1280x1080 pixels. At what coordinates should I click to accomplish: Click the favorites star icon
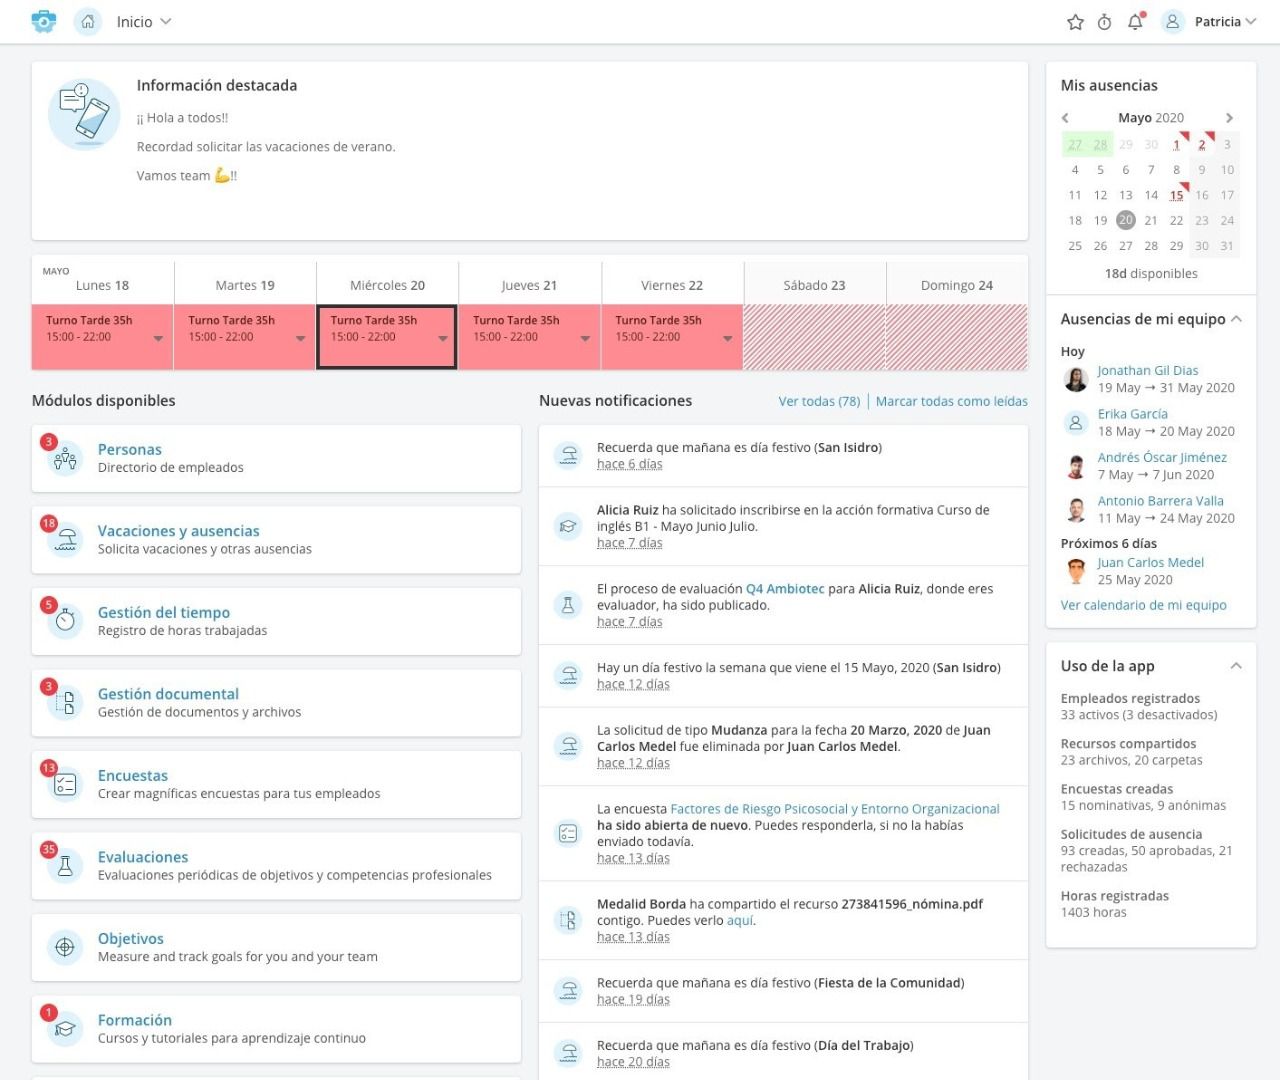pyautogui.click(x=1075, y=22)
